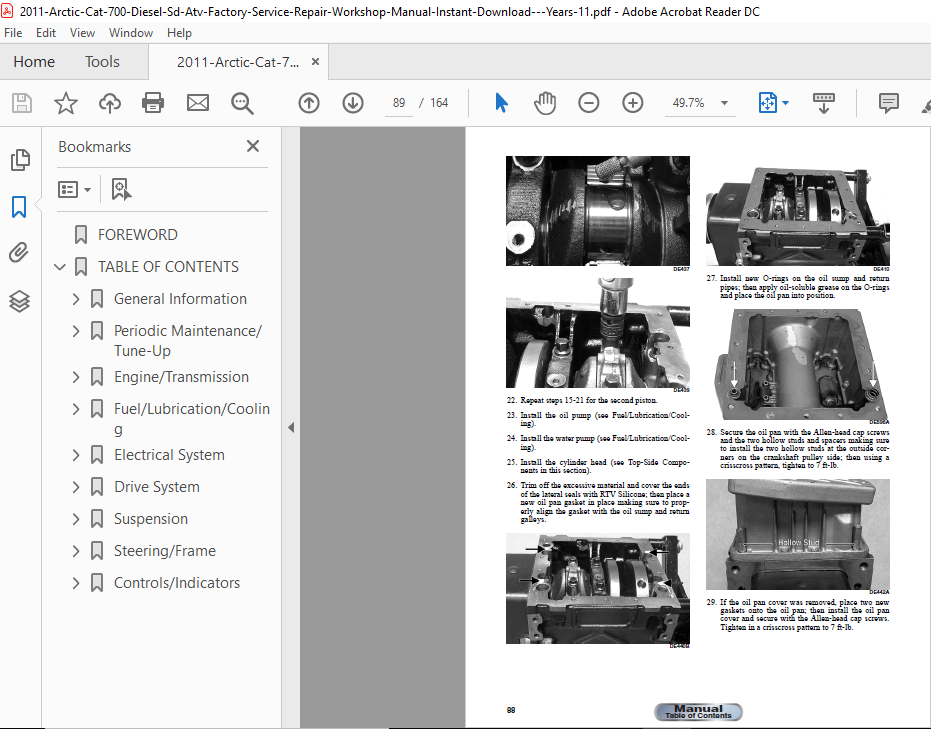Expand the Steering/Frame bookmark
Screen dimensions: 931x729
coord(76,551)
